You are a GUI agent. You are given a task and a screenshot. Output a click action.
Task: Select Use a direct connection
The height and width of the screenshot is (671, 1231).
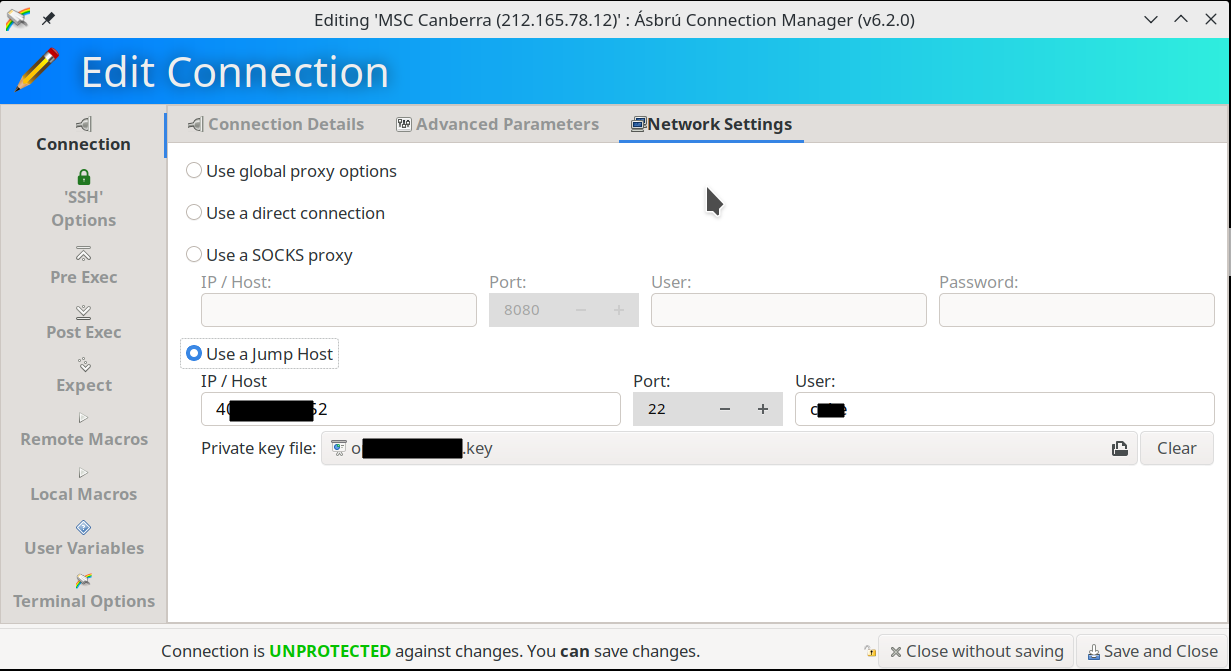pyautogui.click(x=193, y=212)
